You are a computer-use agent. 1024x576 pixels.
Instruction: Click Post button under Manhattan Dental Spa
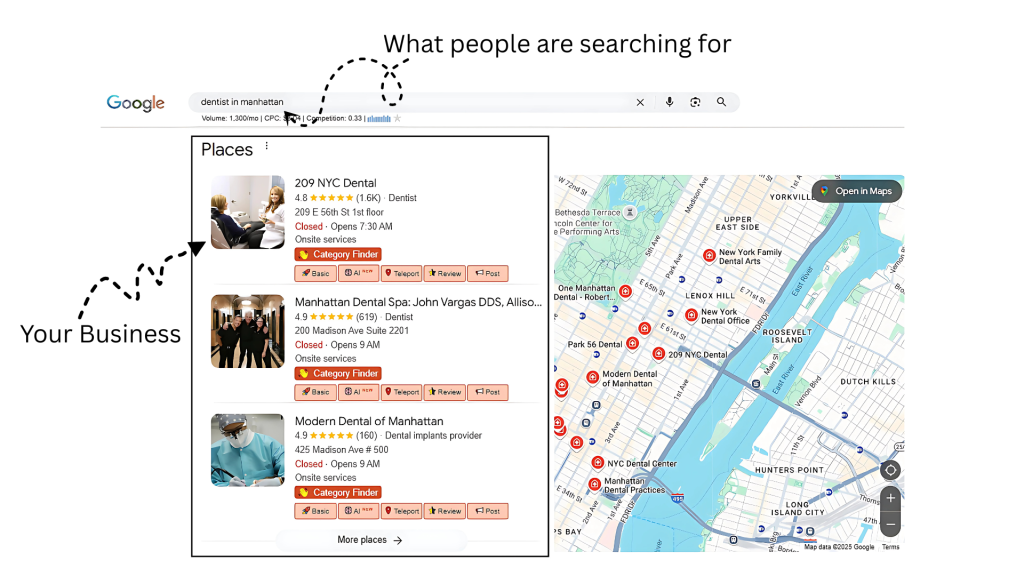click(x=488, y=392)
